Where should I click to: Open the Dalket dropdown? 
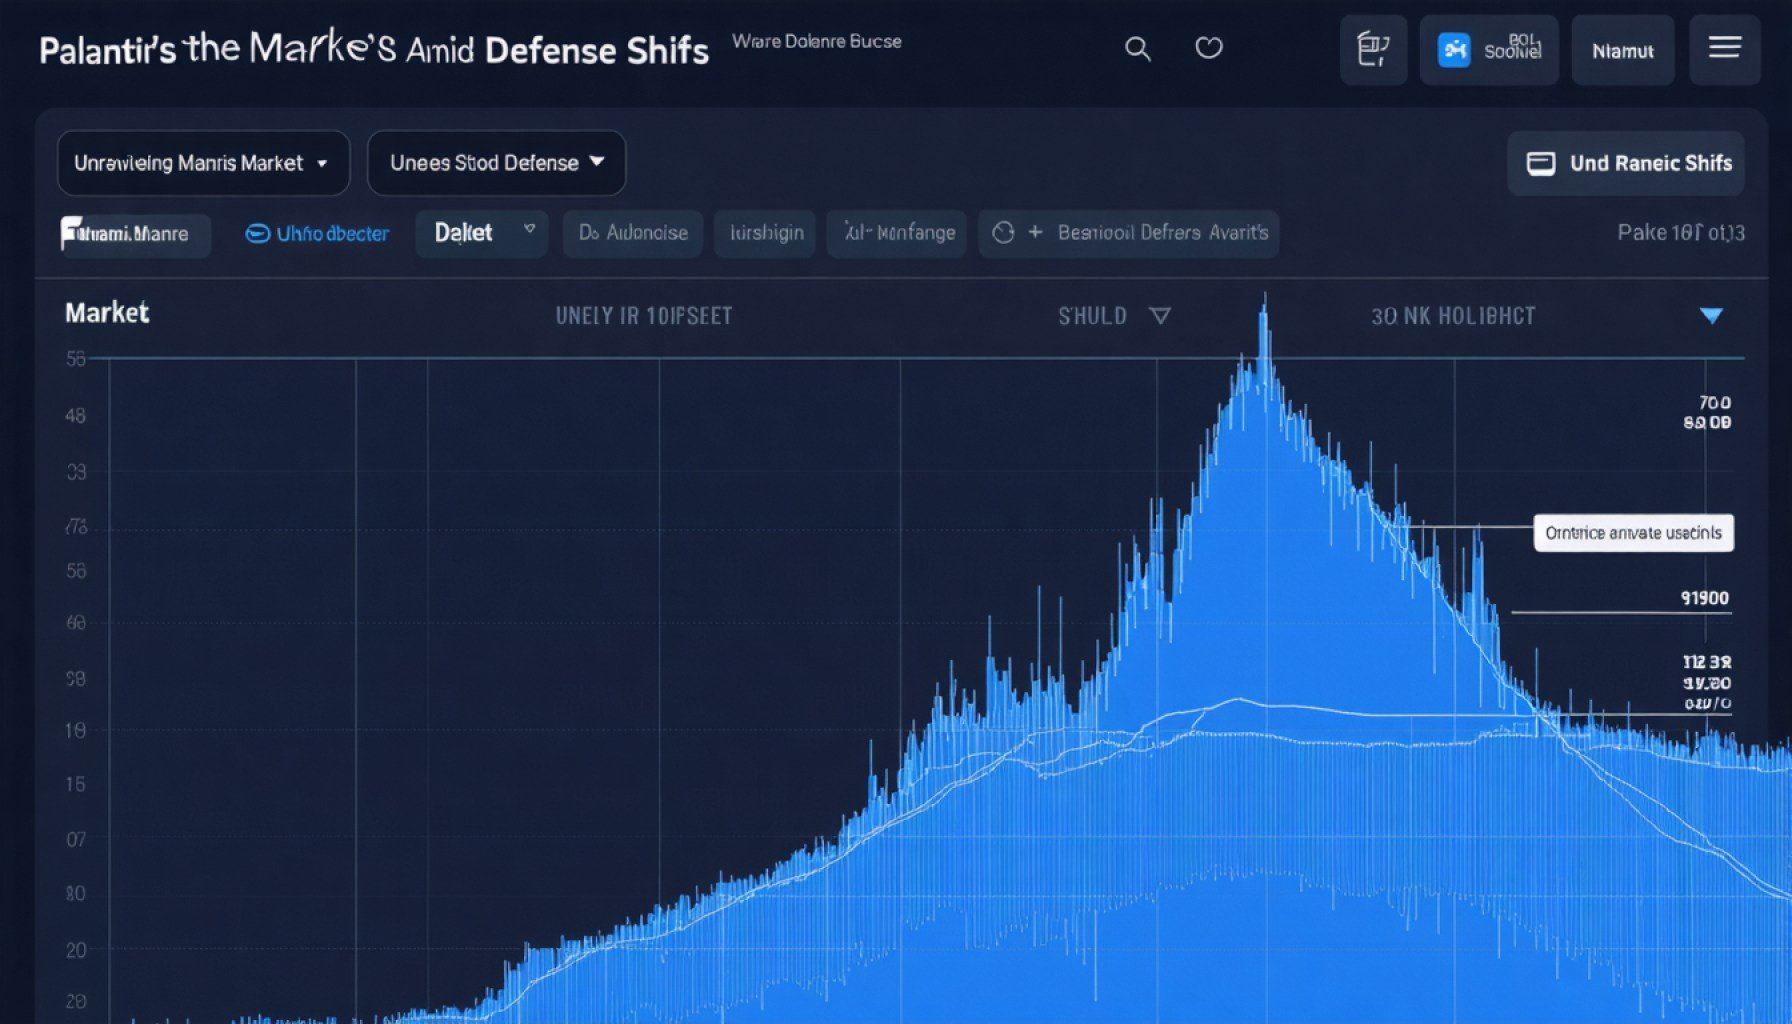[x=481, y=234]
